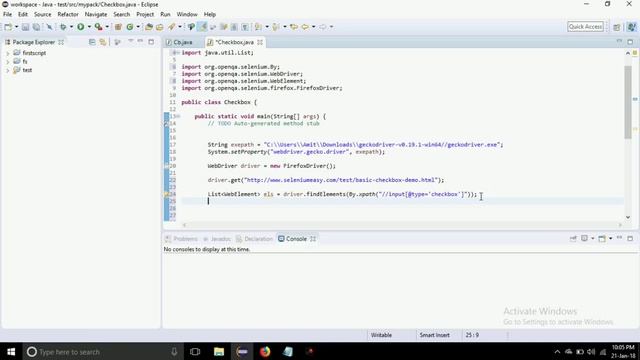This screenshot has width=640, height=360.
Task: Click the Last Edit Location icon
Action: 294,27
